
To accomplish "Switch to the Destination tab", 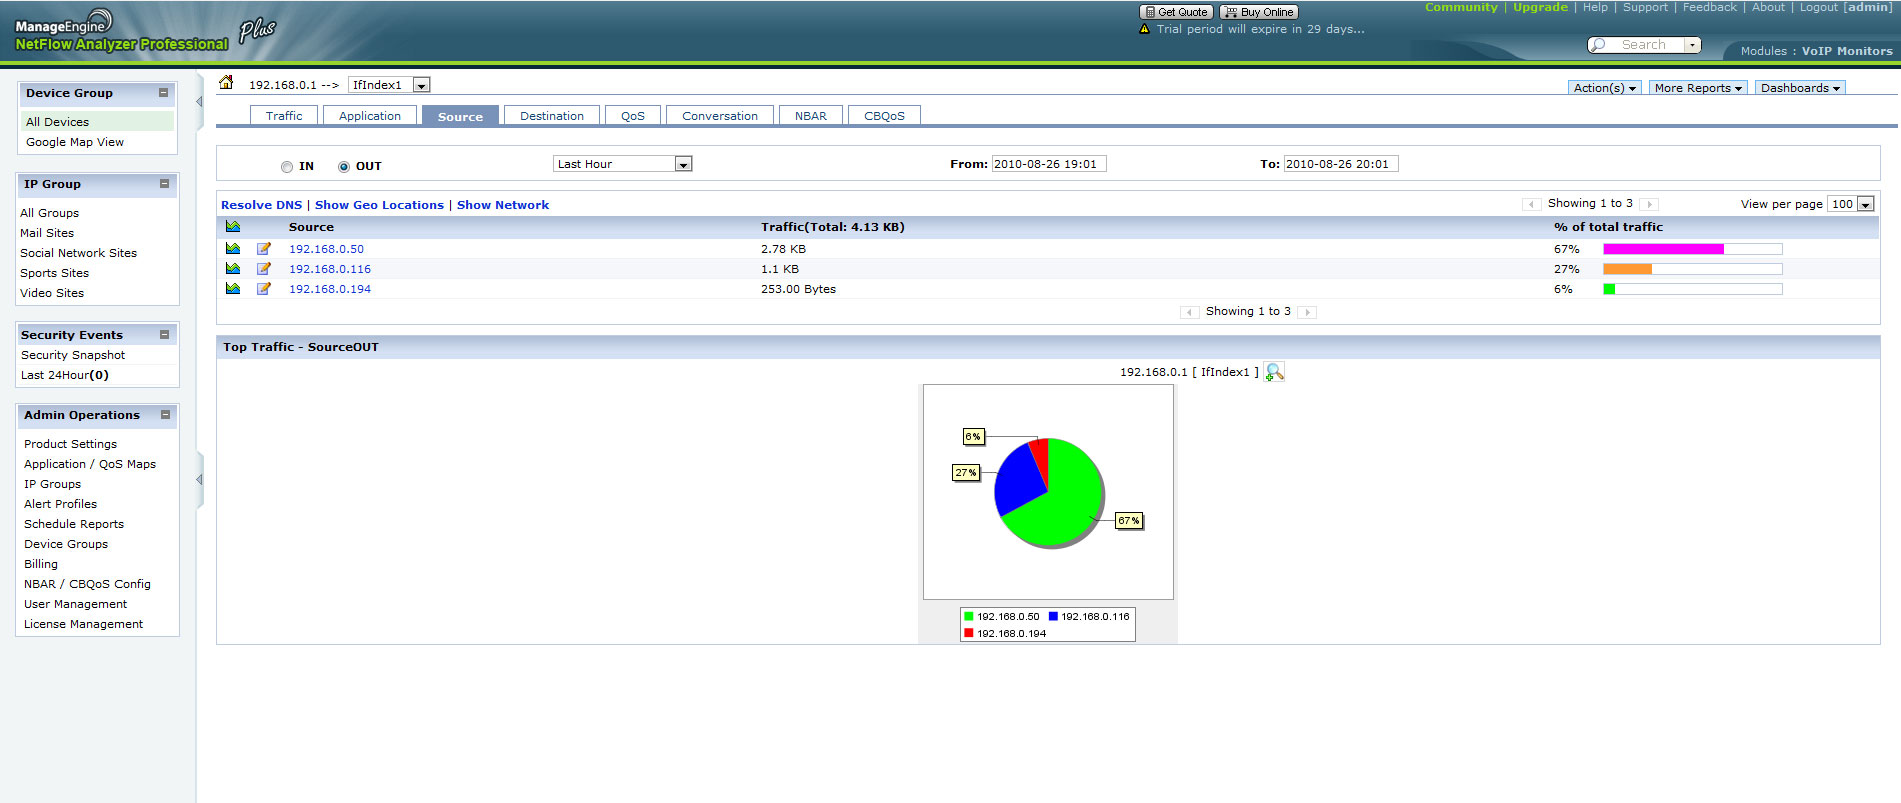I will click(x=551, y=116).
